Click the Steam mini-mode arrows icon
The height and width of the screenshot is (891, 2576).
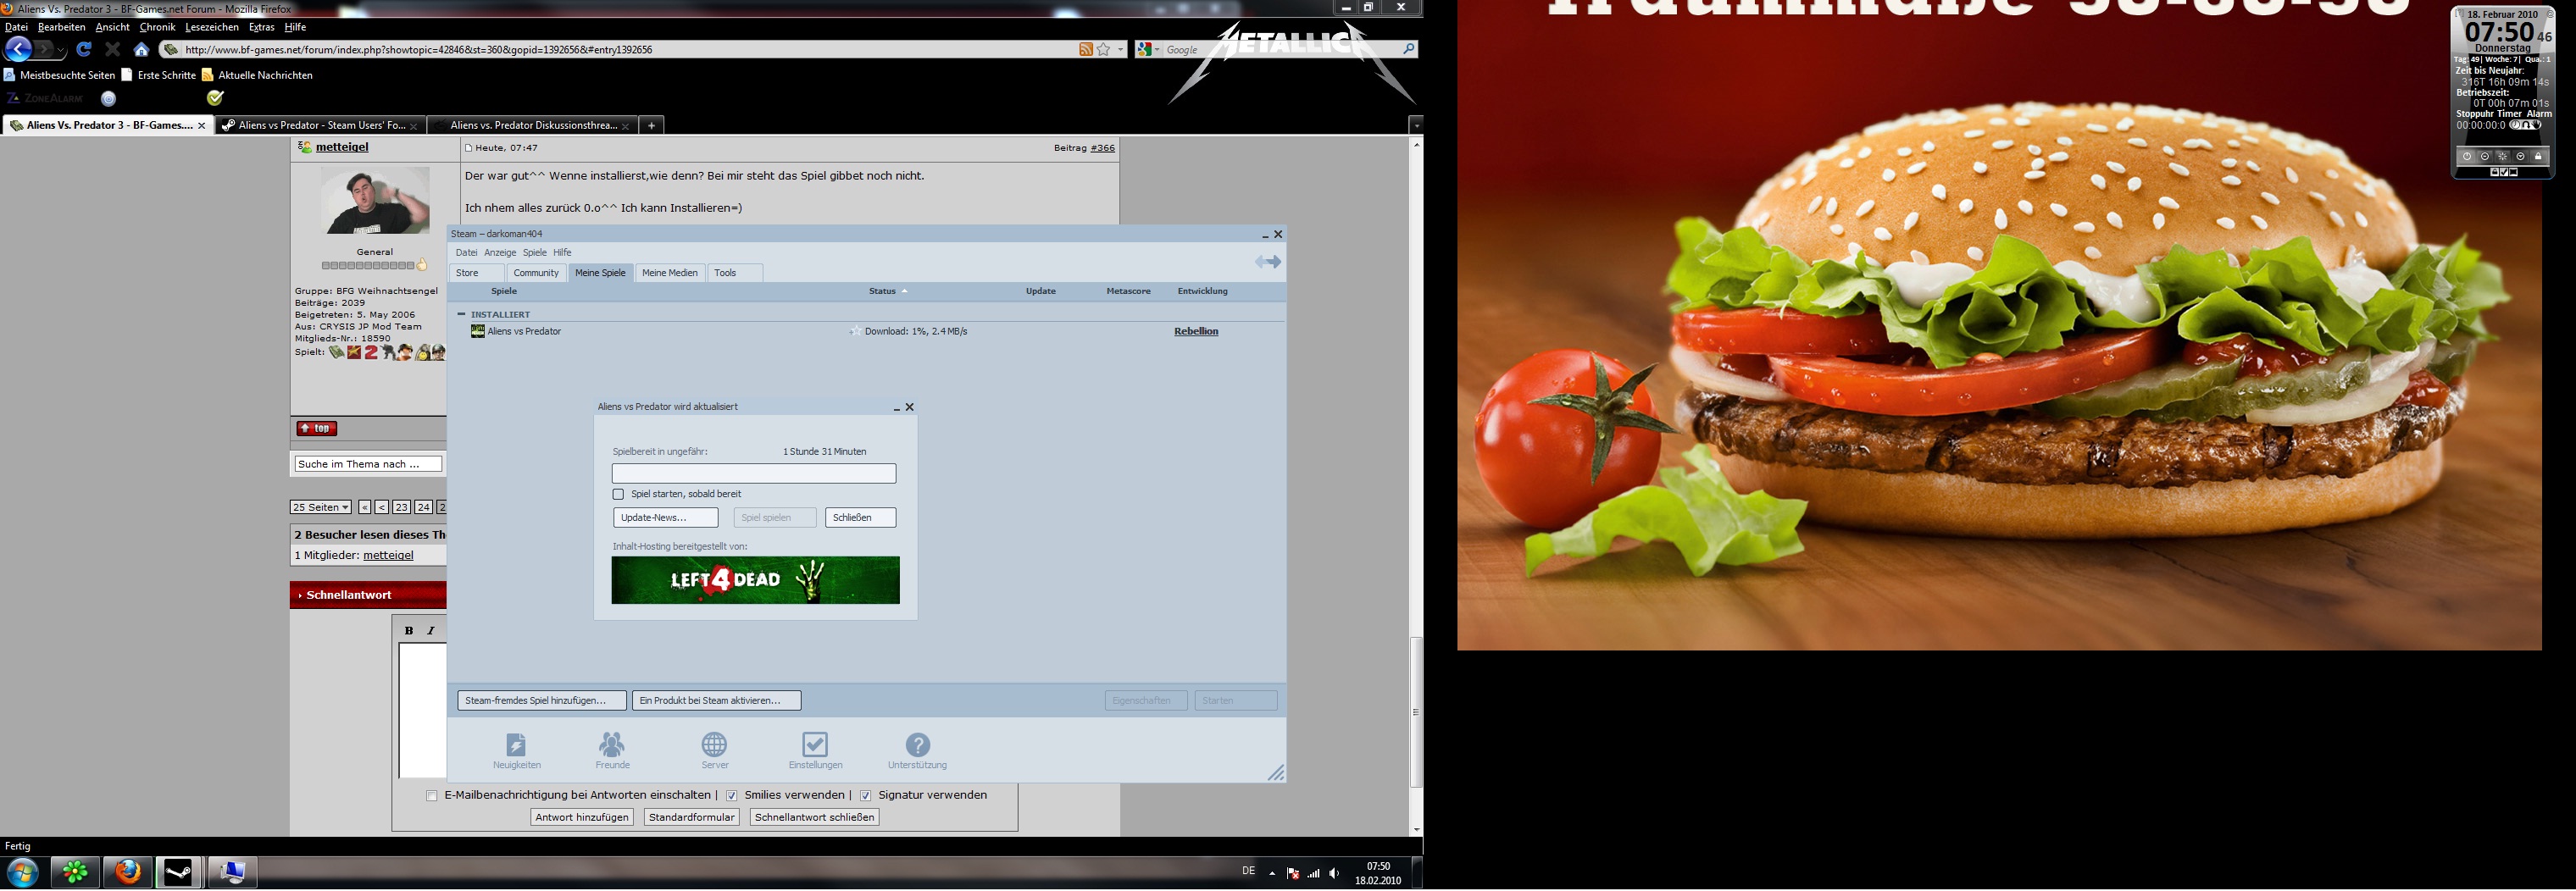[x=1268, y=262]
